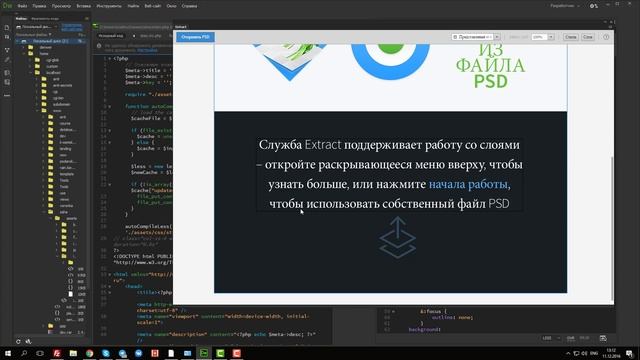Open File Explorer from the taskbar
This screenshot has width=640, height=360.
(x=73, y=353)
